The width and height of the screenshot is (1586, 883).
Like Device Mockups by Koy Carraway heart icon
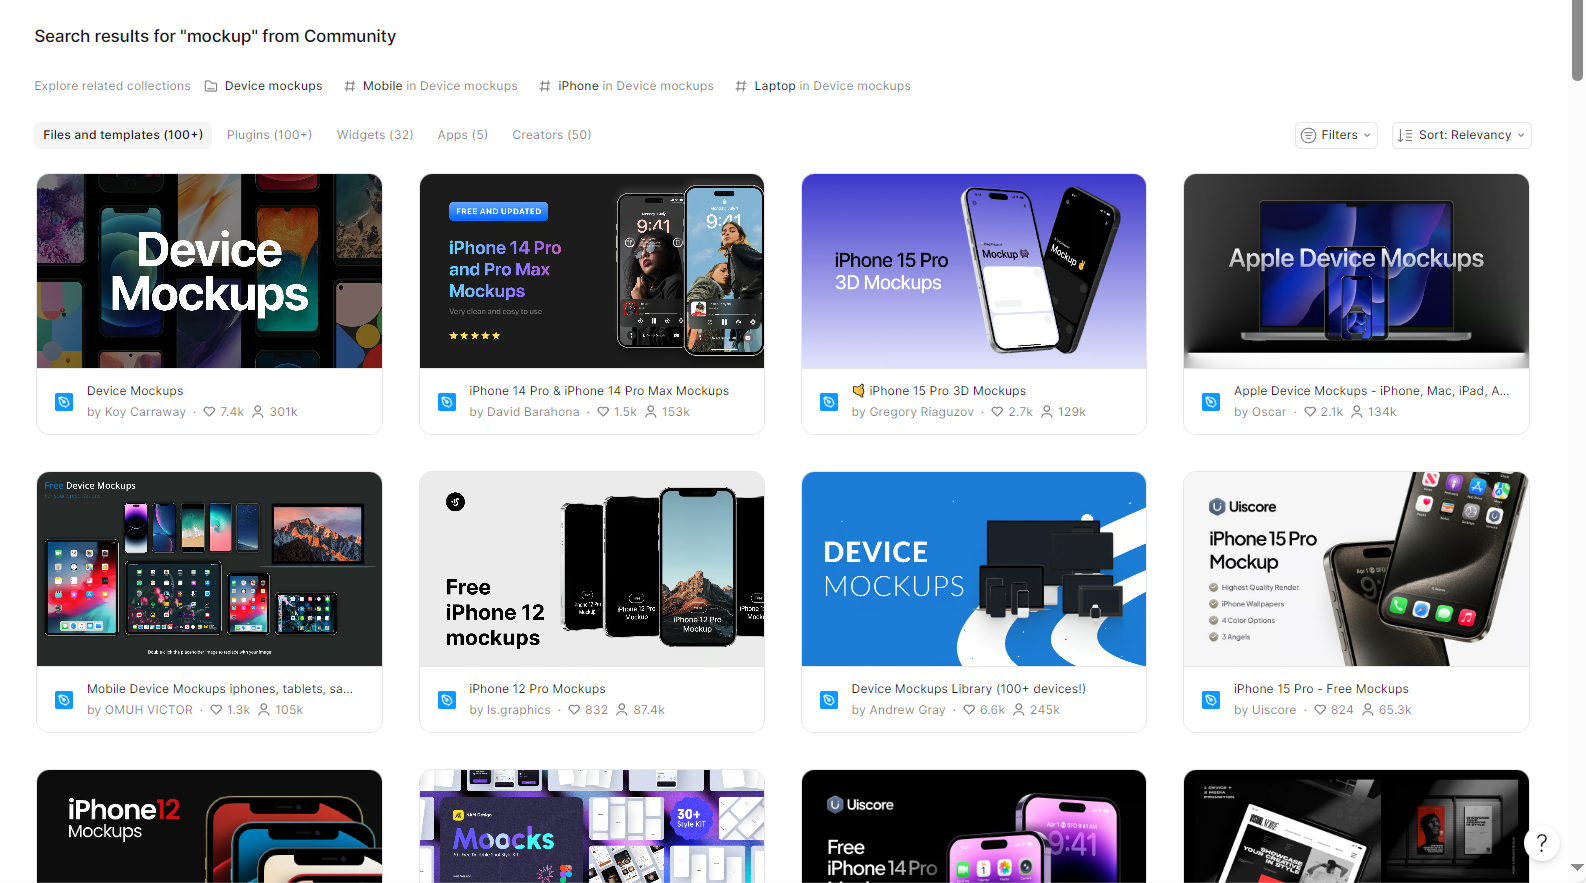(209, 412)
